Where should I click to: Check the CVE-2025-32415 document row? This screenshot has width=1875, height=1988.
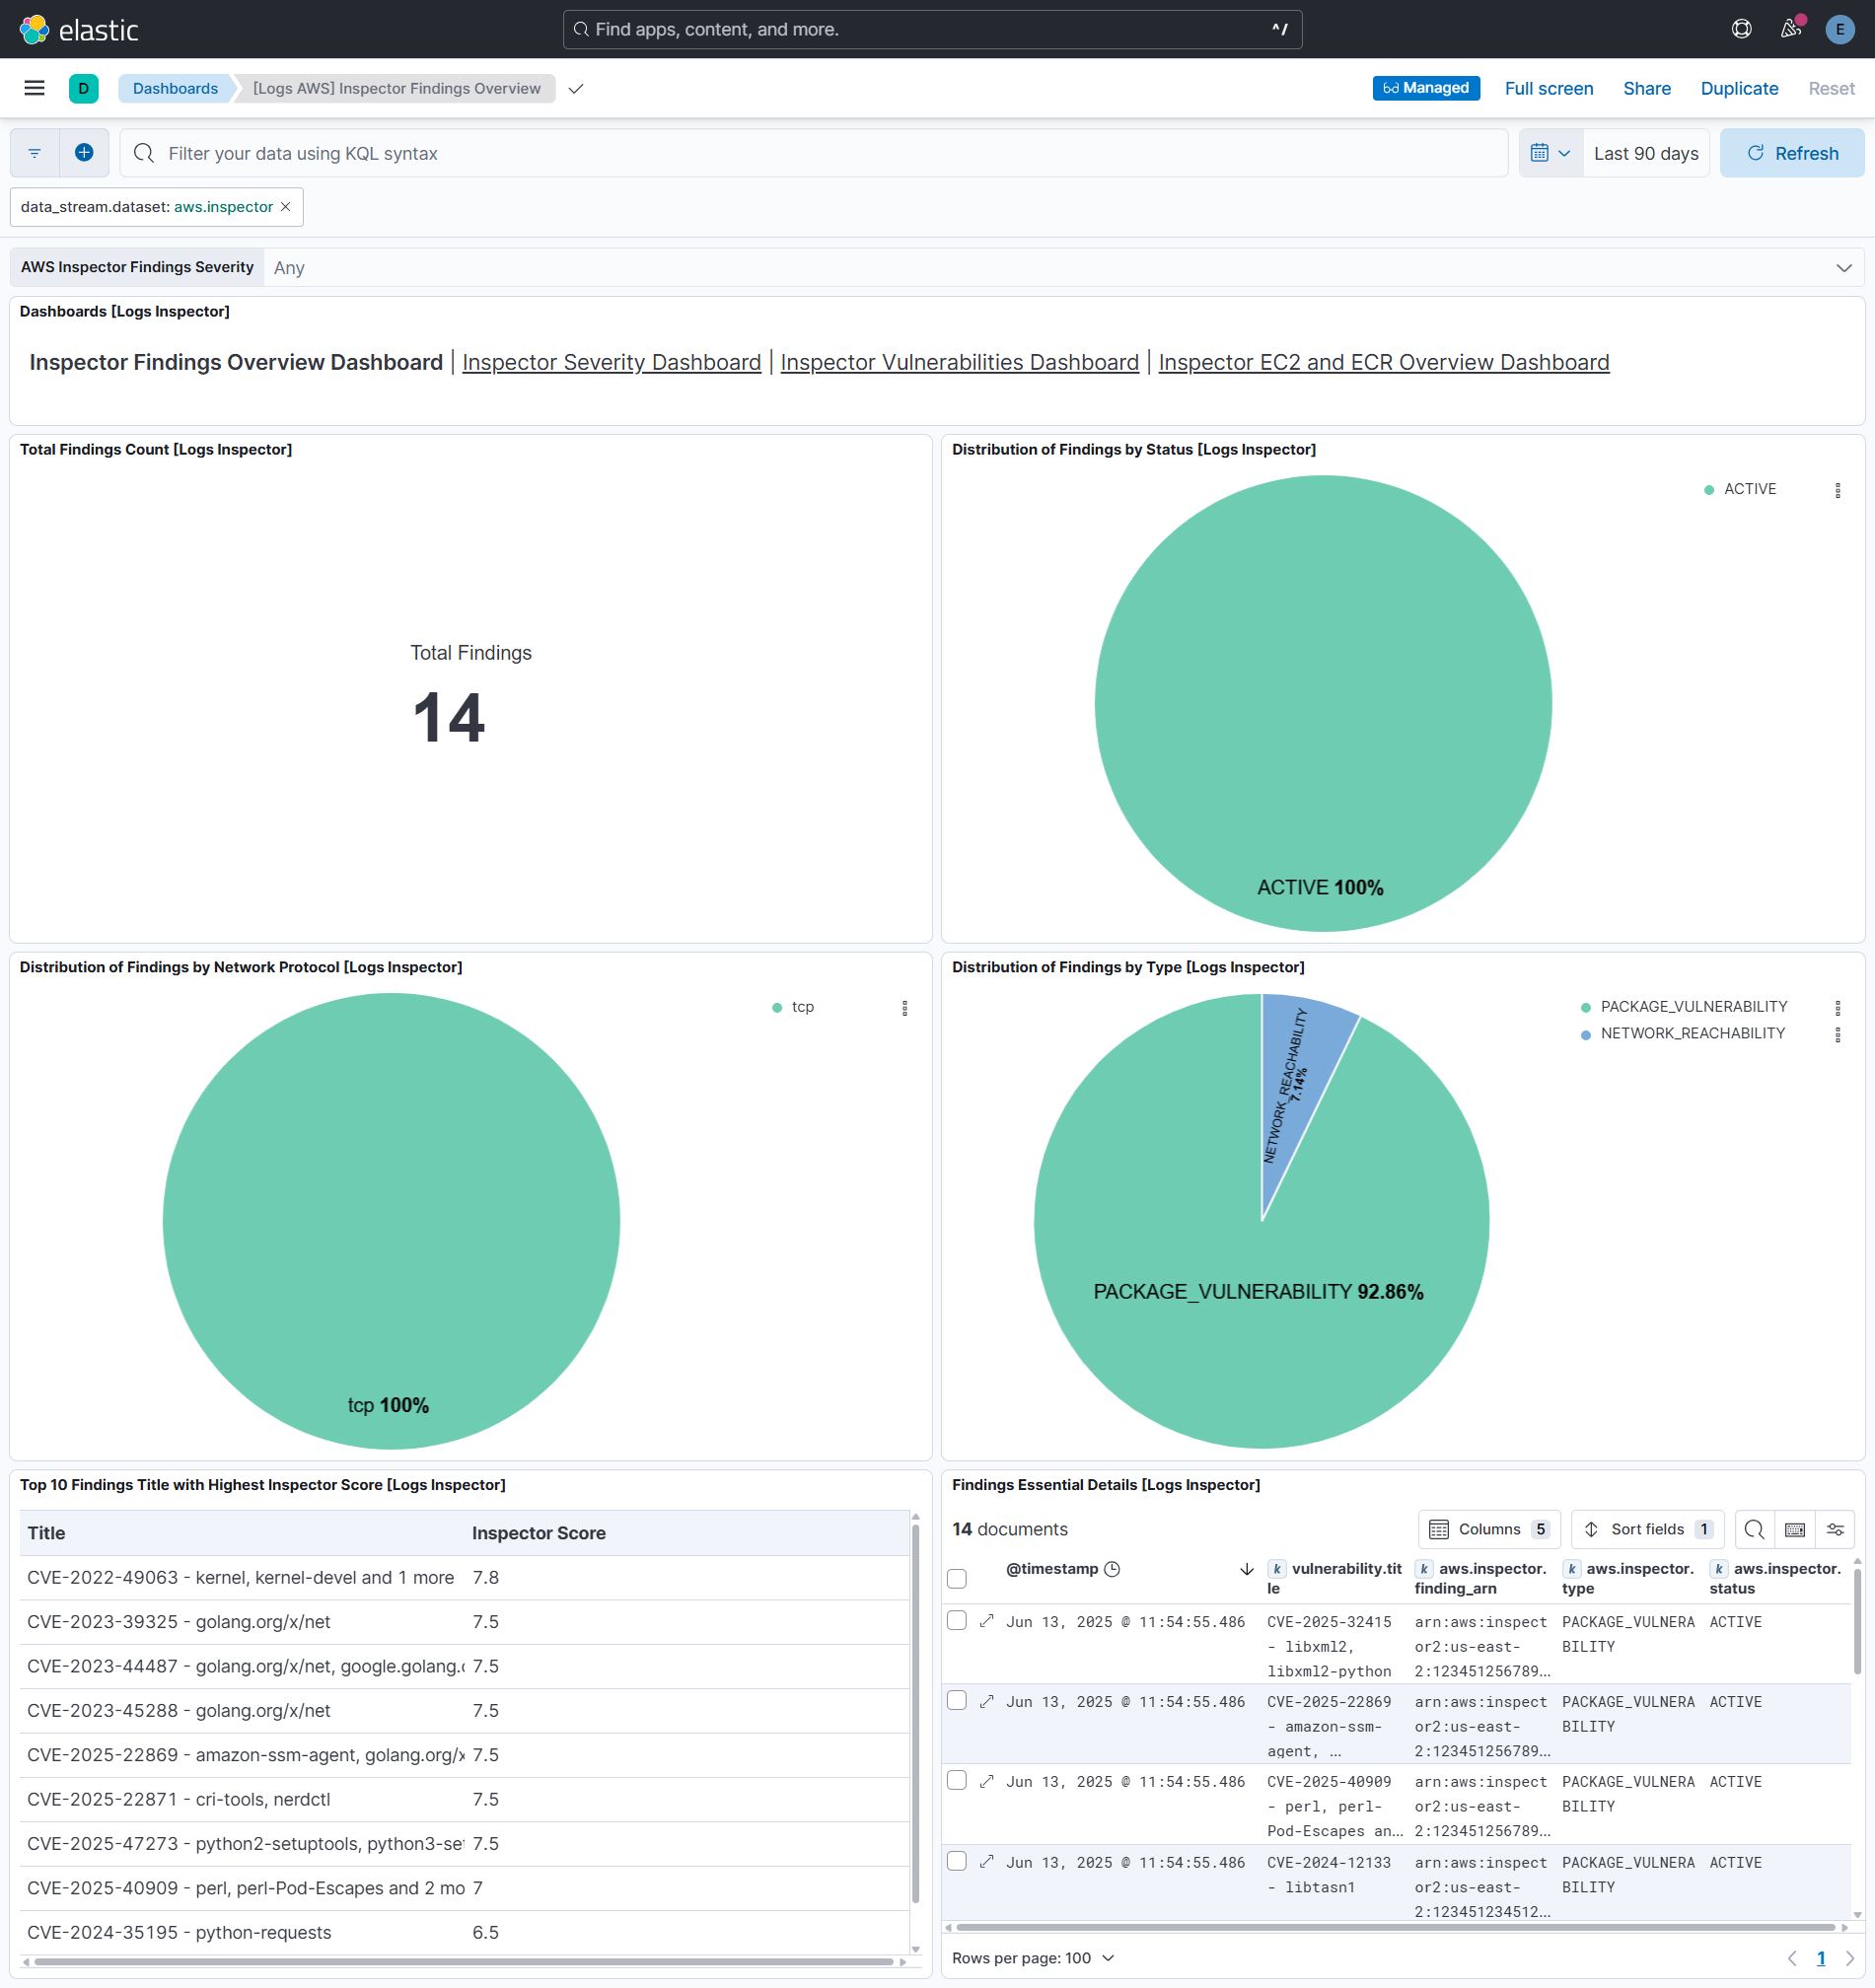(x=957, y=1621)
